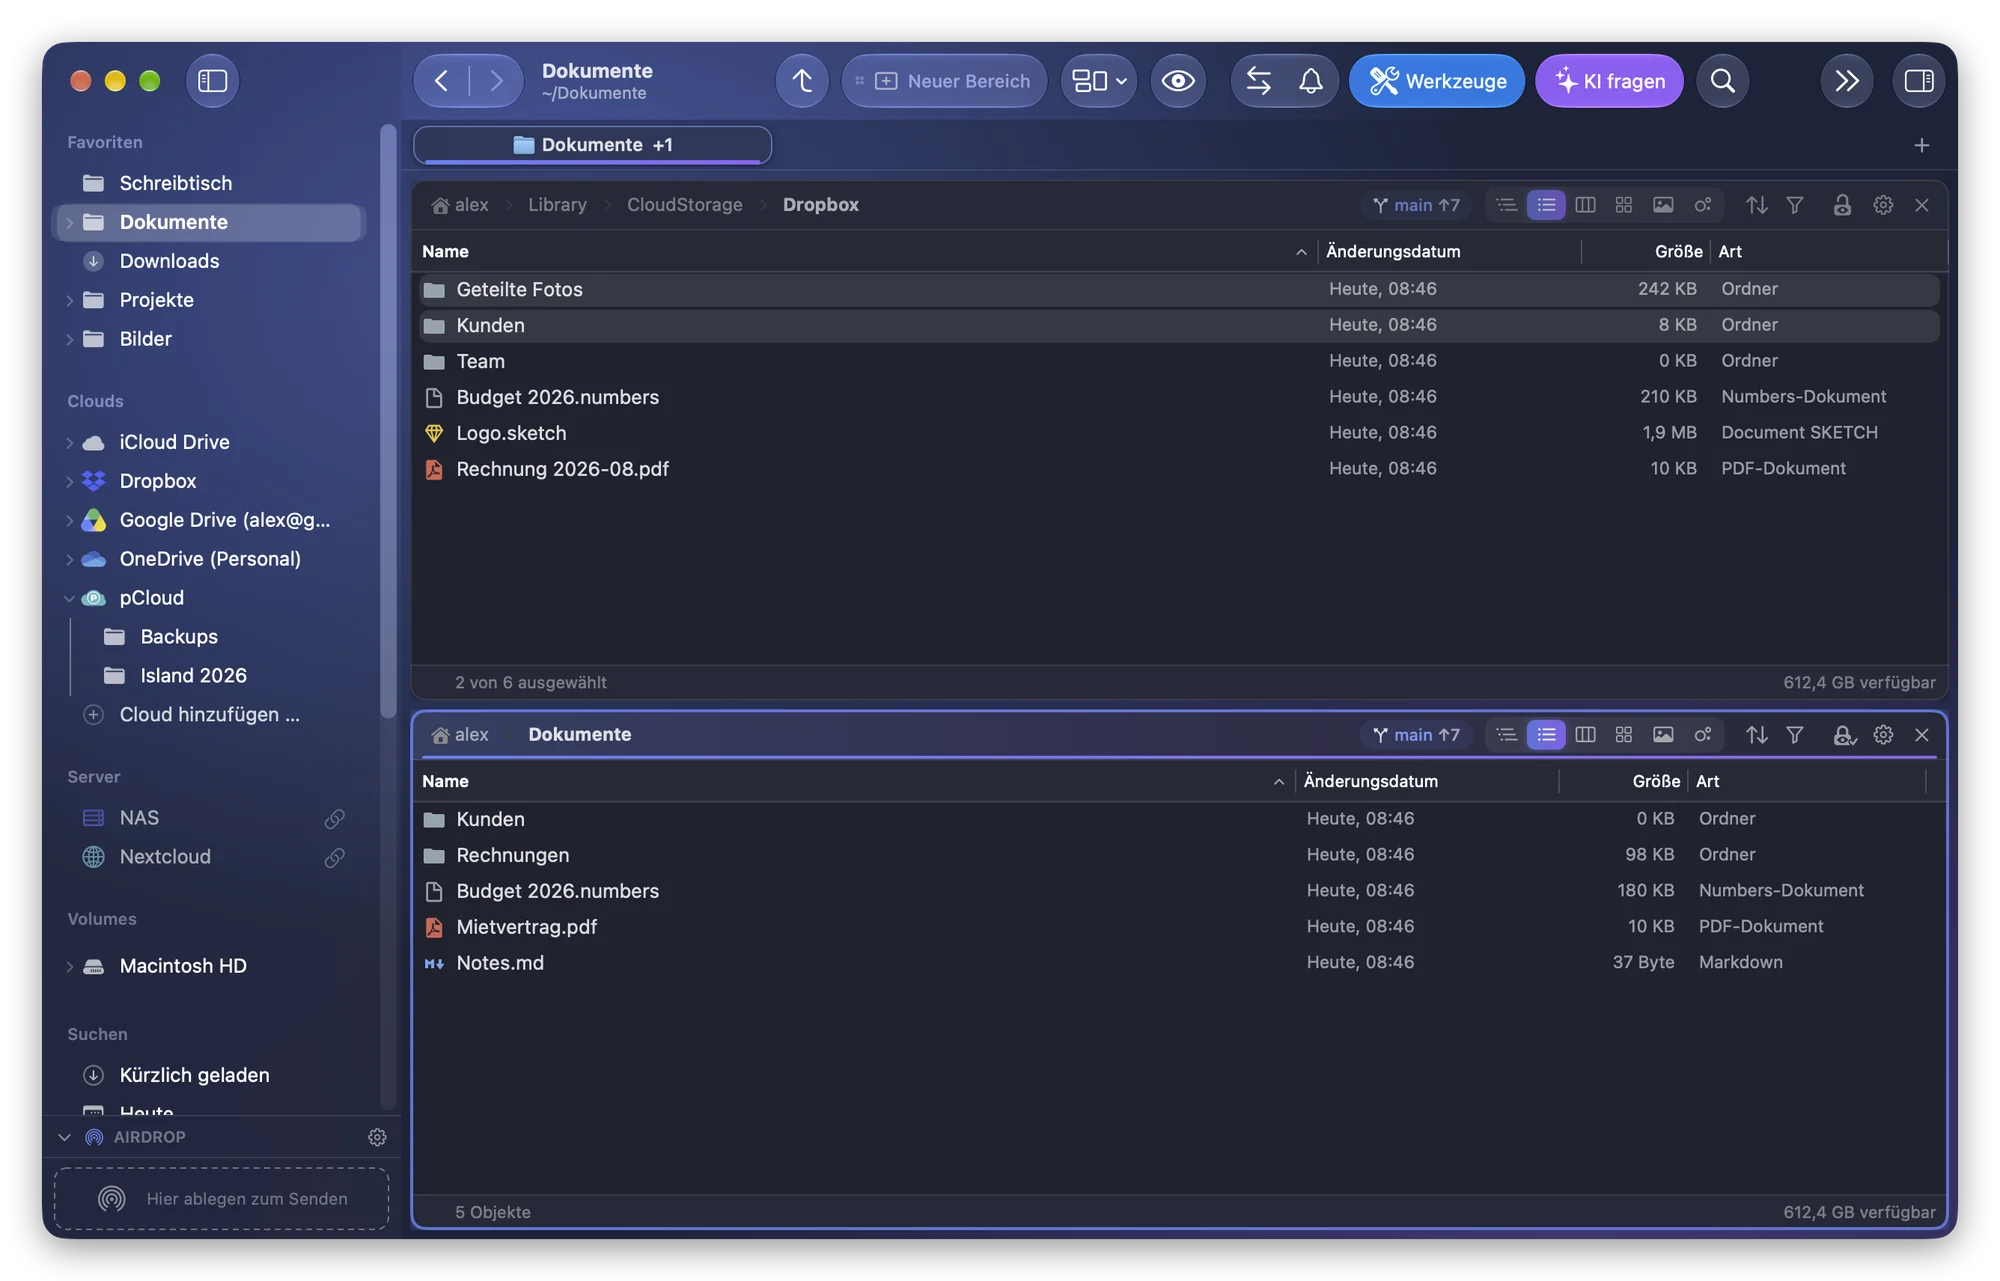
Task: Click the go-to-parent-folder up arrow
Action: coord(802,81)
